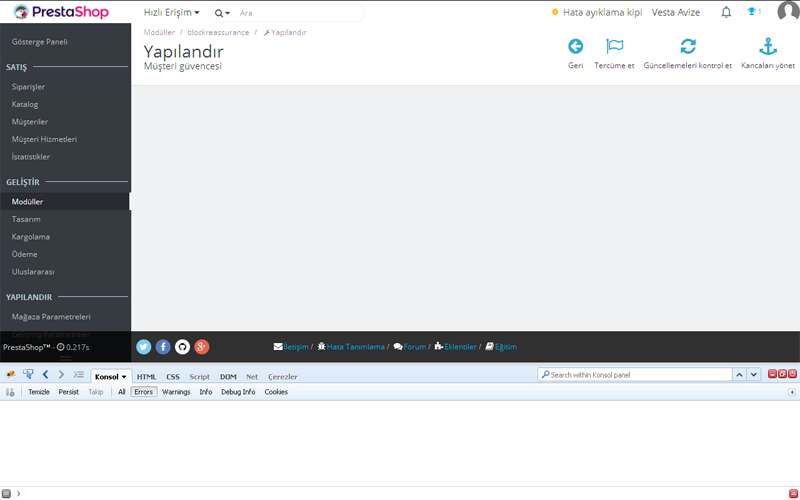
Task: Select the All console filter
Action: click(x=121, y=392)
